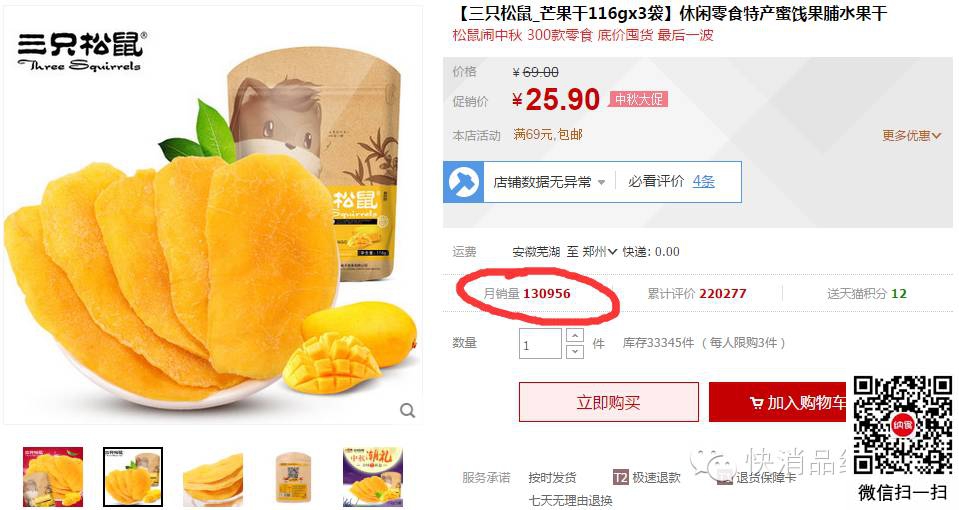This screenshot has width=959, height=510.
Task: Decrease quantity with the down arrow
Action: pyautogui.click(x=574, y=352)
